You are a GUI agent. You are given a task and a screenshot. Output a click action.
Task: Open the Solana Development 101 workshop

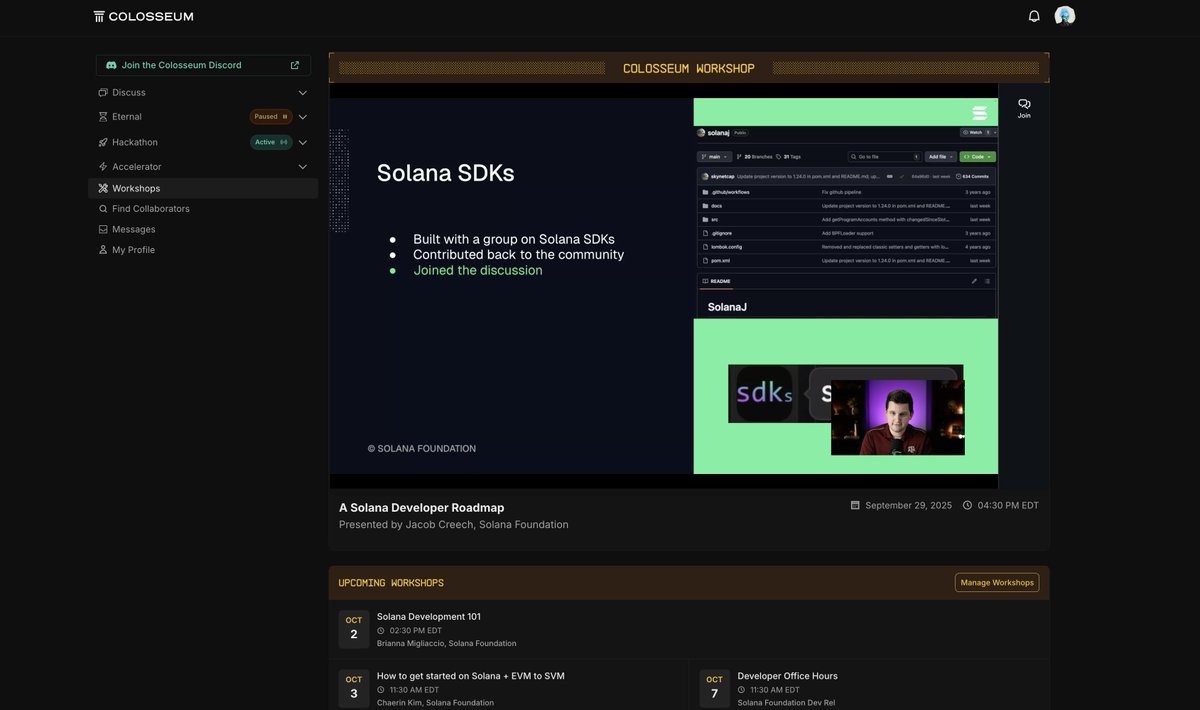[x=429, y=616]
